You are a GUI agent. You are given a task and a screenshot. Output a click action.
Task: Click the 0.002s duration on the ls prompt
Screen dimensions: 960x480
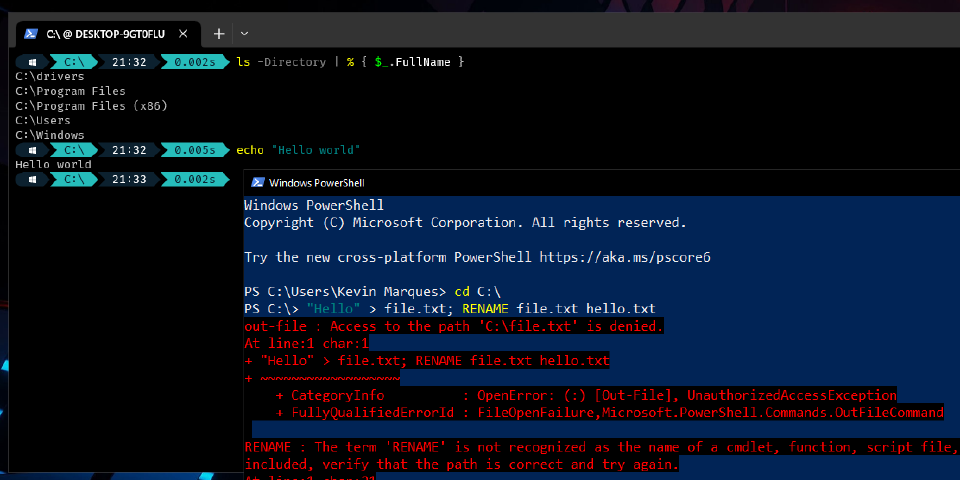click(195, 62)
